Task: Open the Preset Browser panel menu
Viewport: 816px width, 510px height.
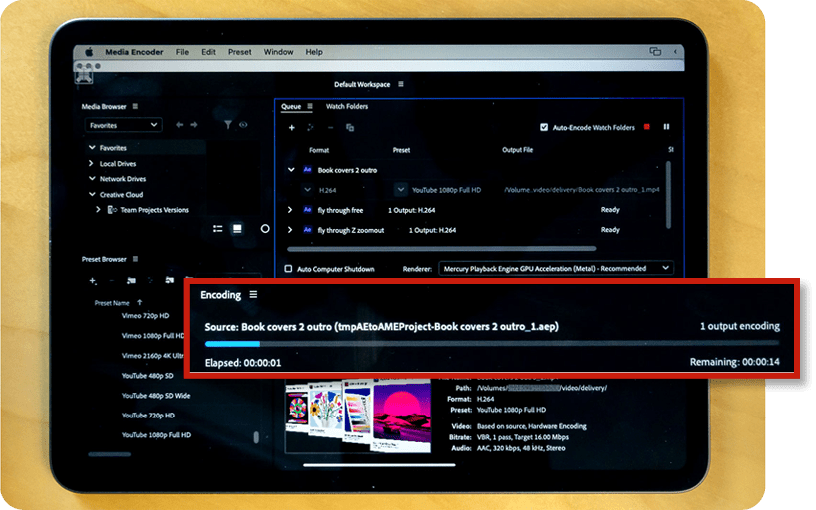Action: click(x=135, y=259)
